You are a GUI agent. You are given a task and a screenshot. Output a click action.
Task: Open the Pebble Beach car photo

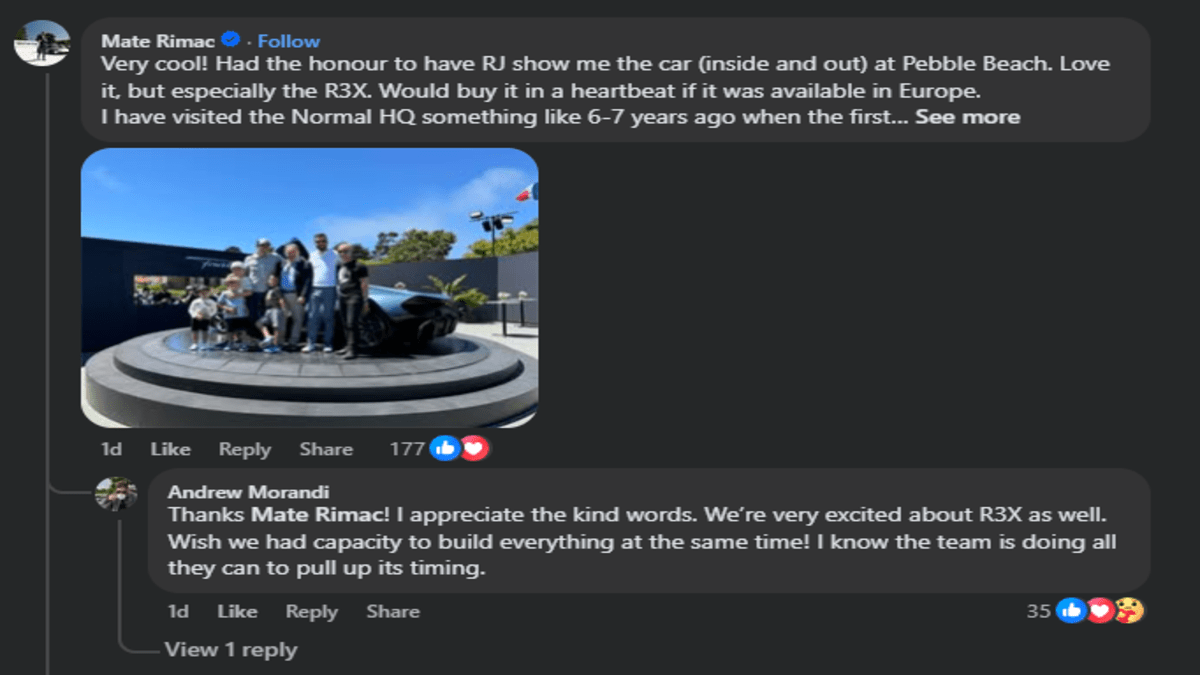[309, 288]
